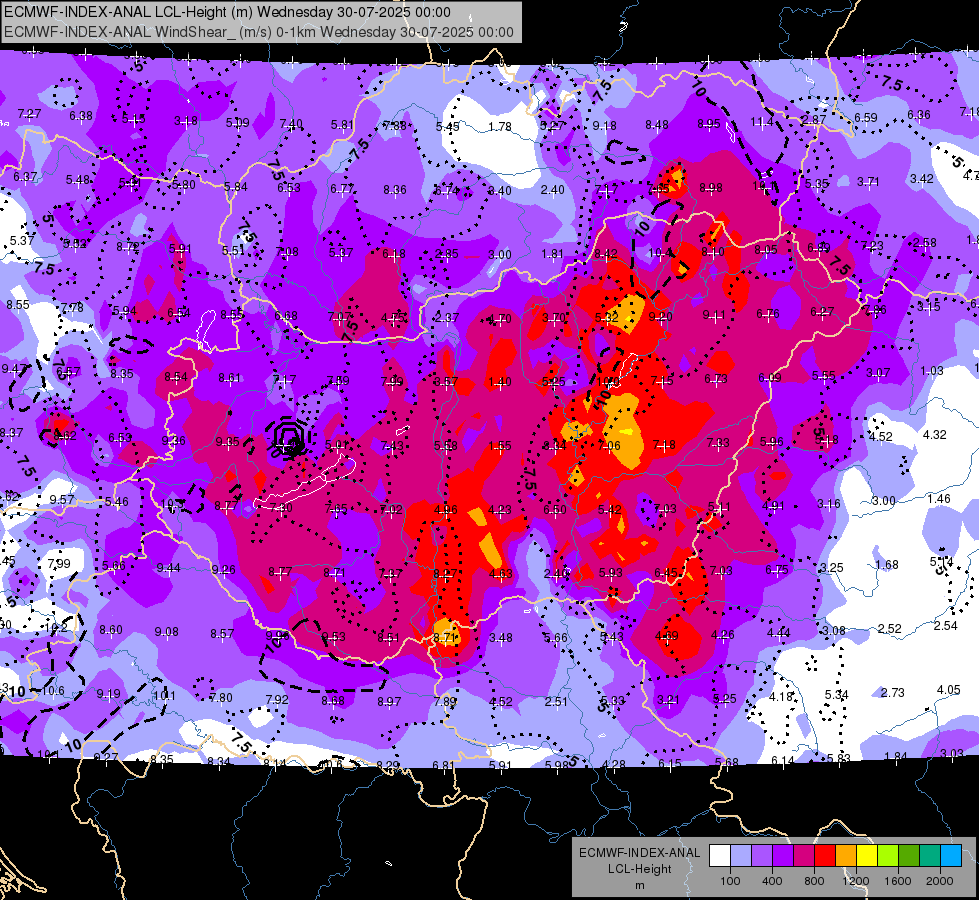Click the legend title ECMWF-INDEX-ANAL
979x900 pixels.
click(639, 853)
